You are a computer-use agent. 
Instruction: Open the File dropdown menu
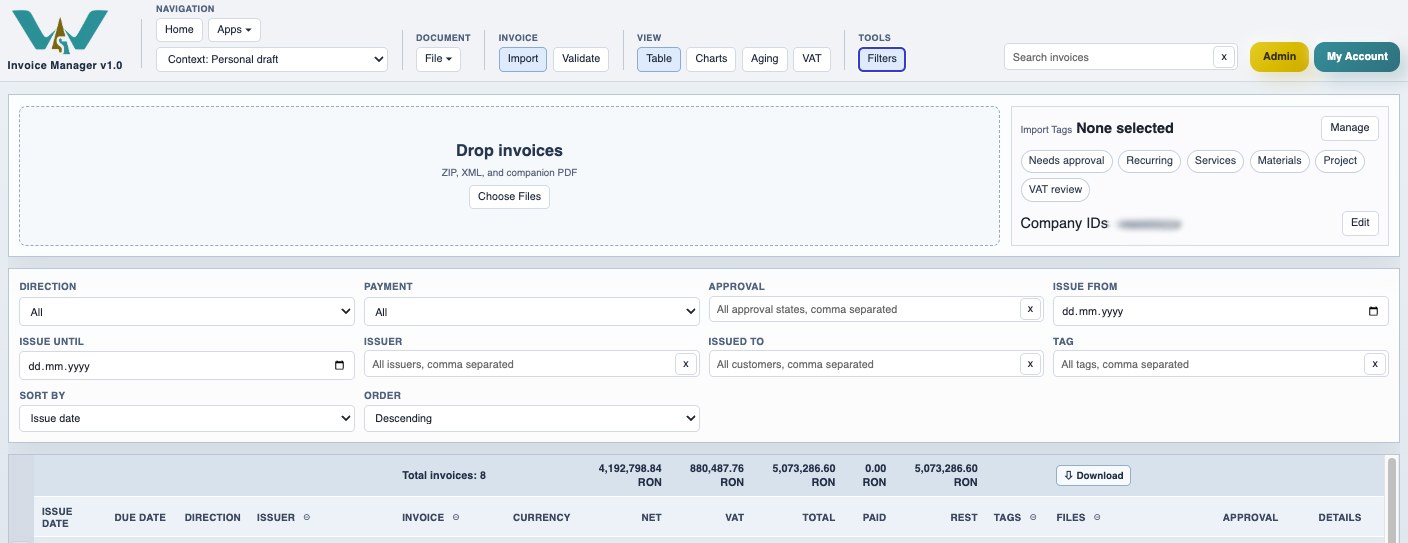click(438, 59)
